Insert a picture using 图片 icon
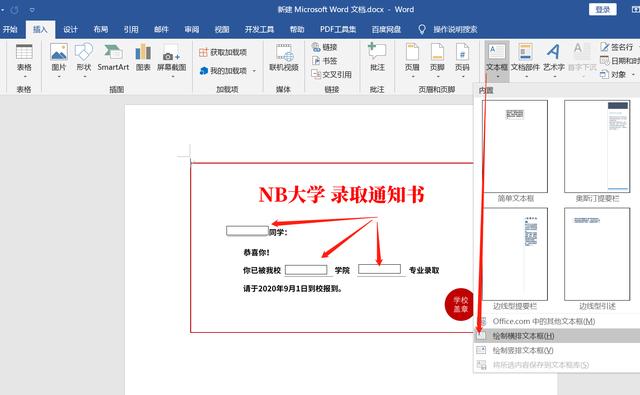 59,60
